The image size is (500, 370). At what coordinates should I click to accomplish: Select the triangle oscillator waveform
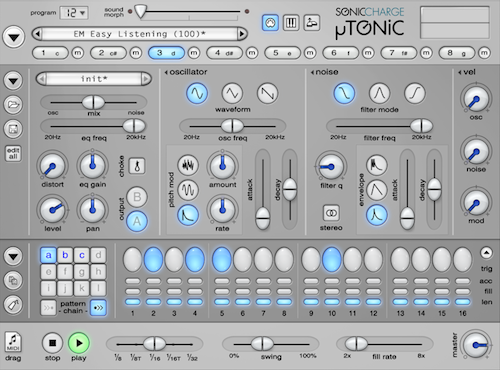click(x=232, y=93)
